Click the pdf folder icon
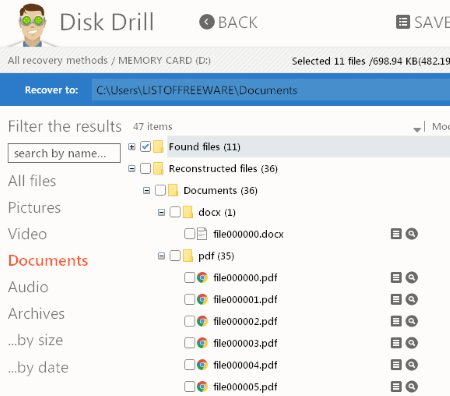 pyautogui.click(x=188, y=256)
